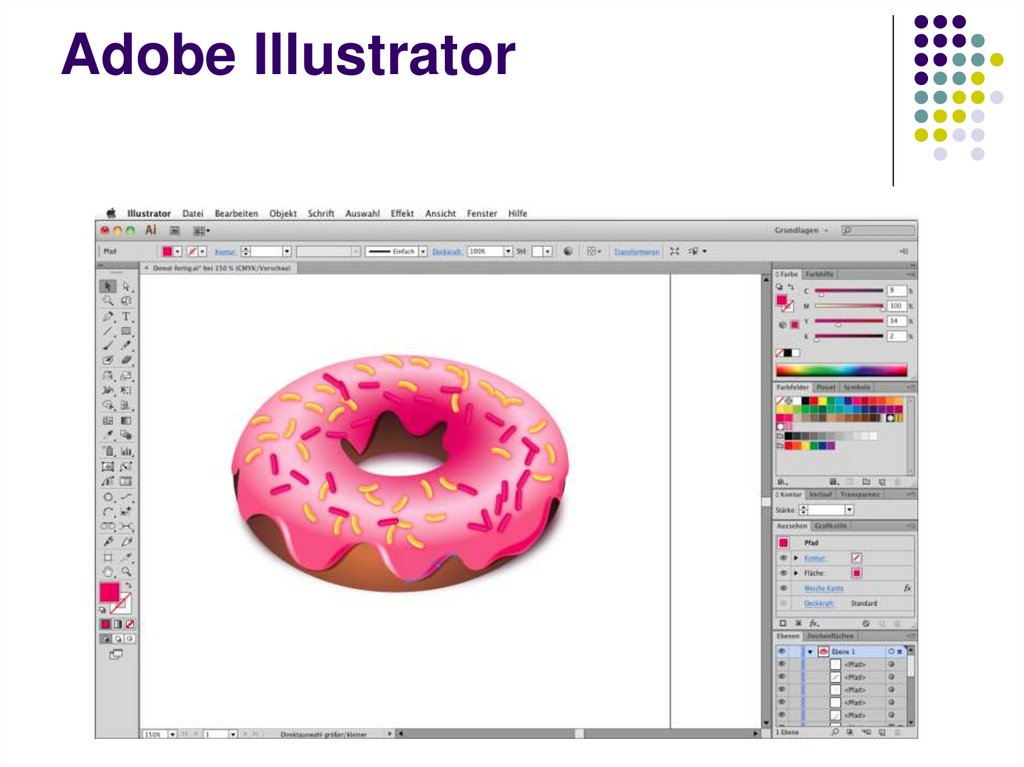The width and height of the screenshot is (1024, 767).
Task: Click the M magenta slider in Farbe panel
Action: pyautogui.click(x=849, y=306)
